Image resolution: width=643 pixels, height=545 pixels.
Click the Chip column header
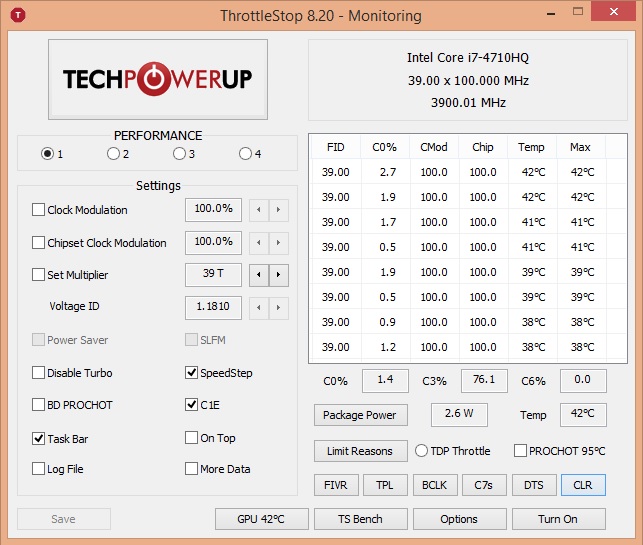[x=483, y=147]
